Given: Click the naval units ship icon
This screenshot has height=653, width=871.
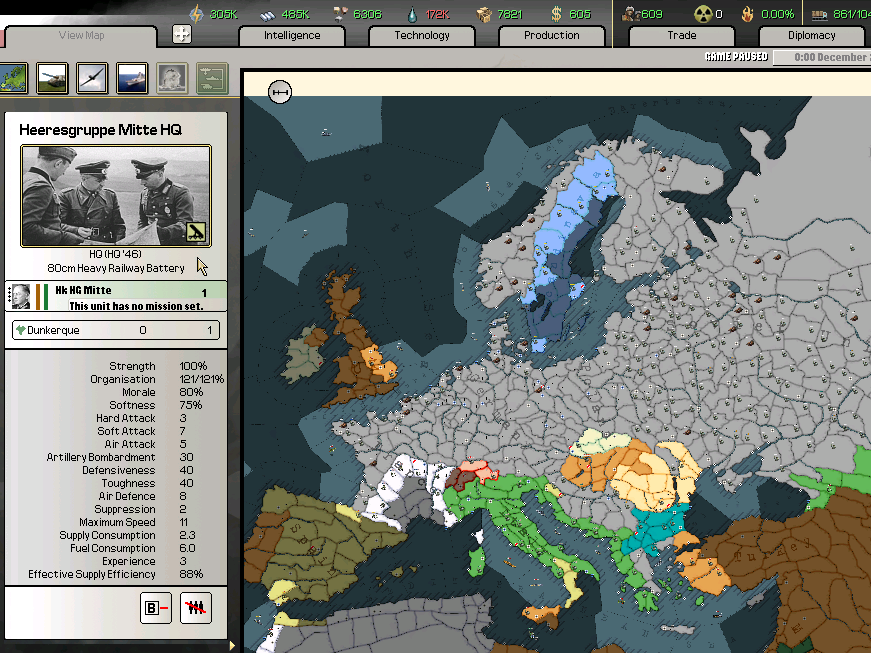Looking at the screenshot, I should pyautogui.click(x=132, y=78).
